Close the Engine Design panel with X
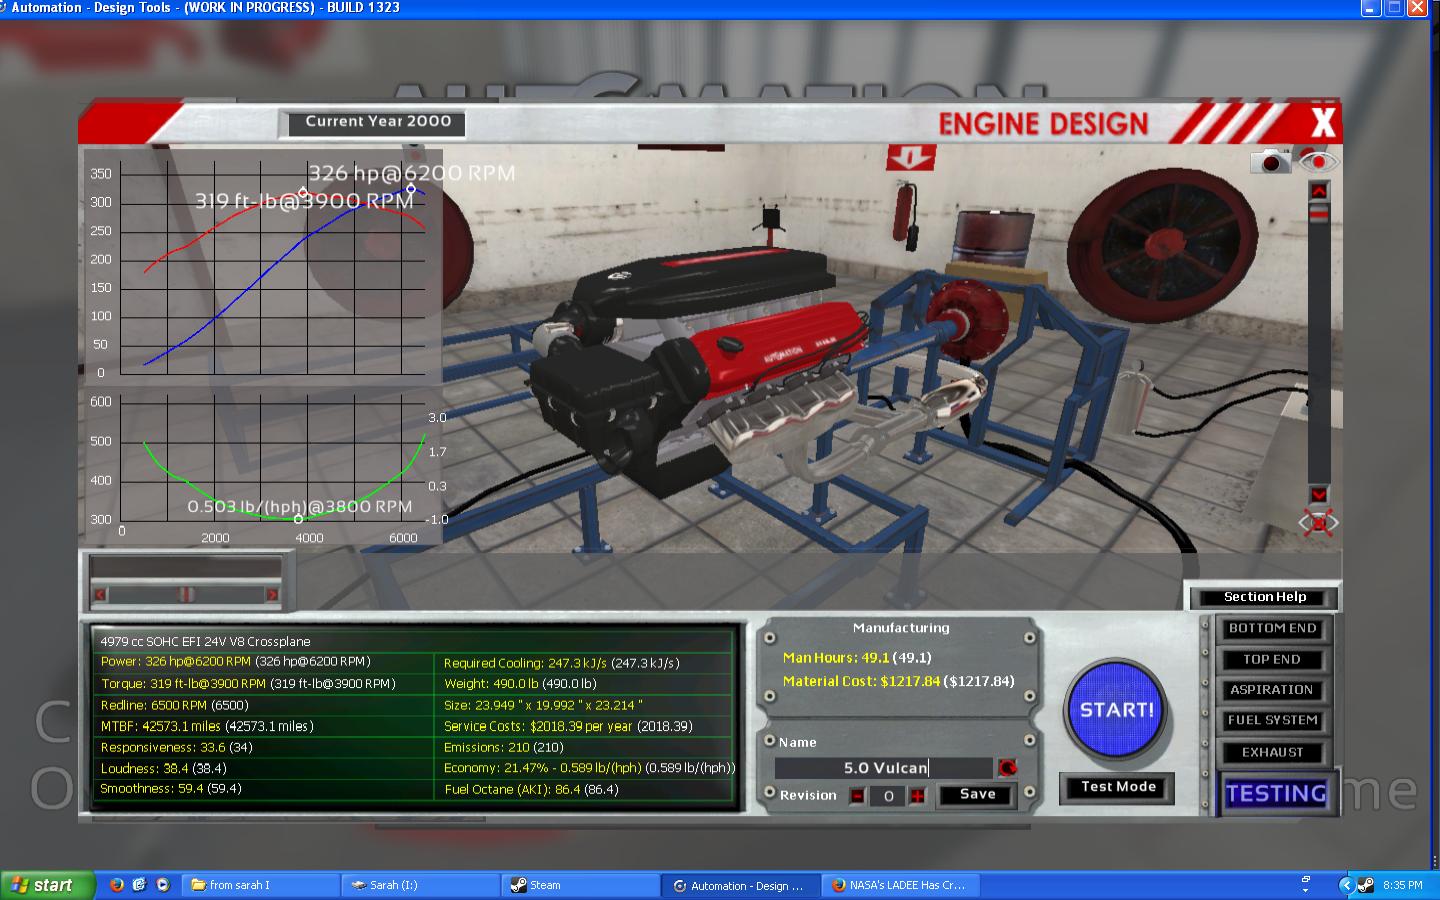The height and width of the screenshot is (900, 1440). point(1323,123)
